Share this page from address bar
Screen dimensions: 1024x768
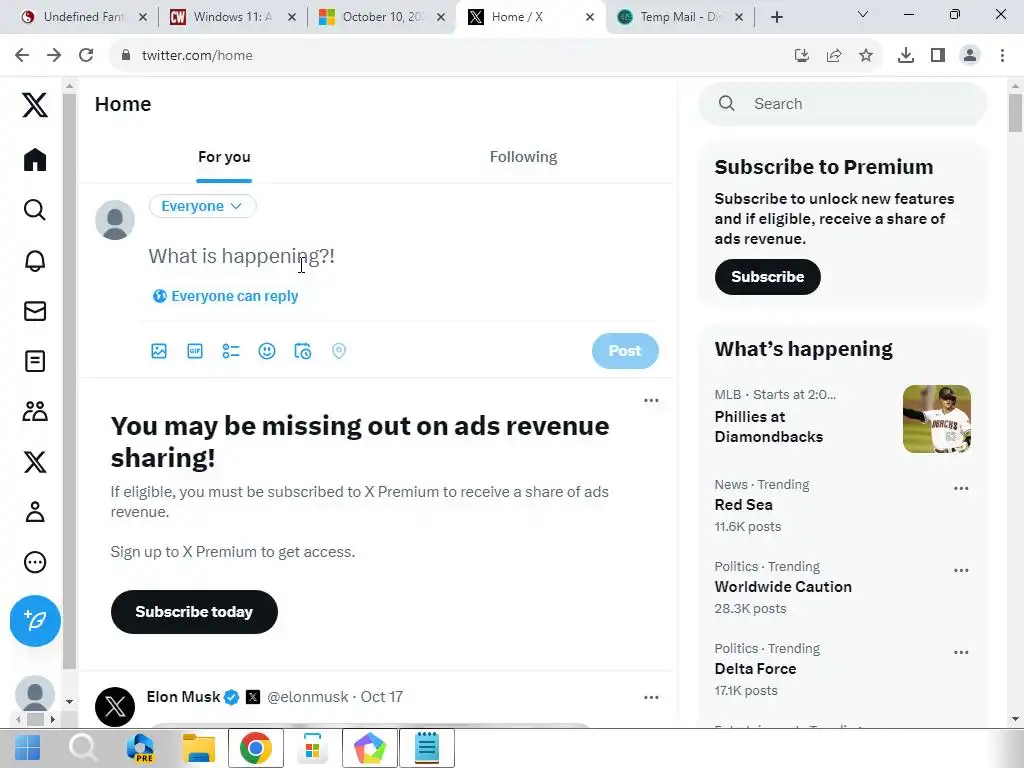834,56
